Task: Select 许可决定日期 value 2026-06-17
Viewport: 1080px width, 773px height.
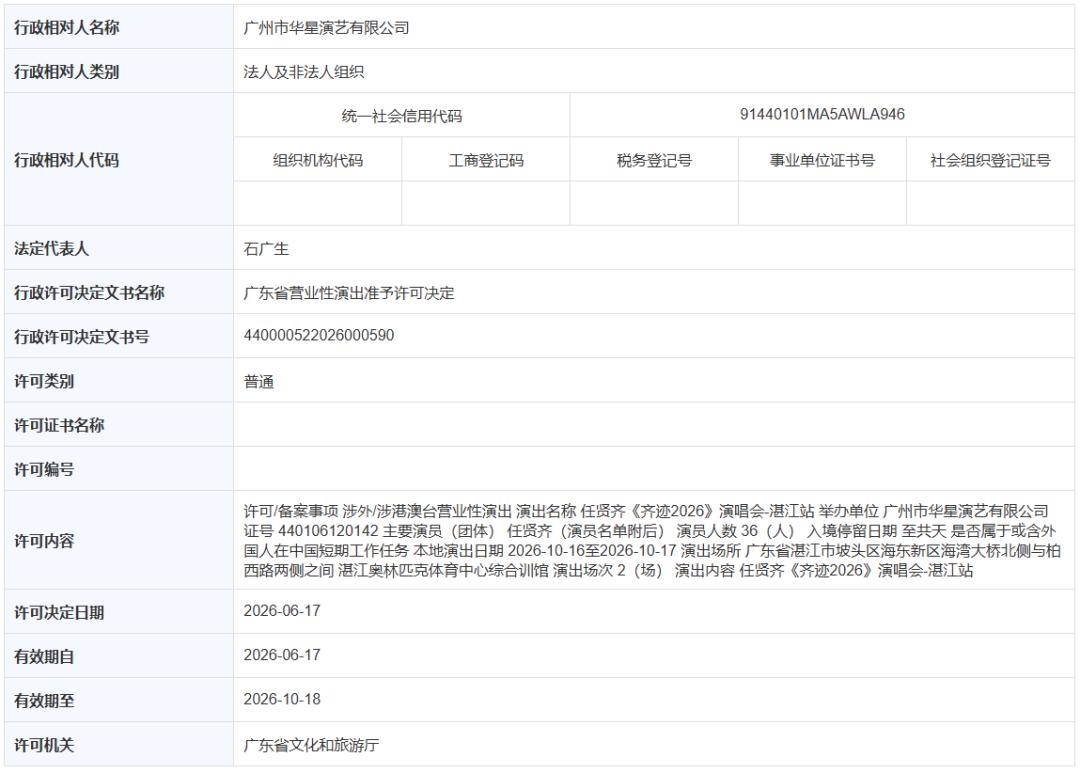Action: 282,611
